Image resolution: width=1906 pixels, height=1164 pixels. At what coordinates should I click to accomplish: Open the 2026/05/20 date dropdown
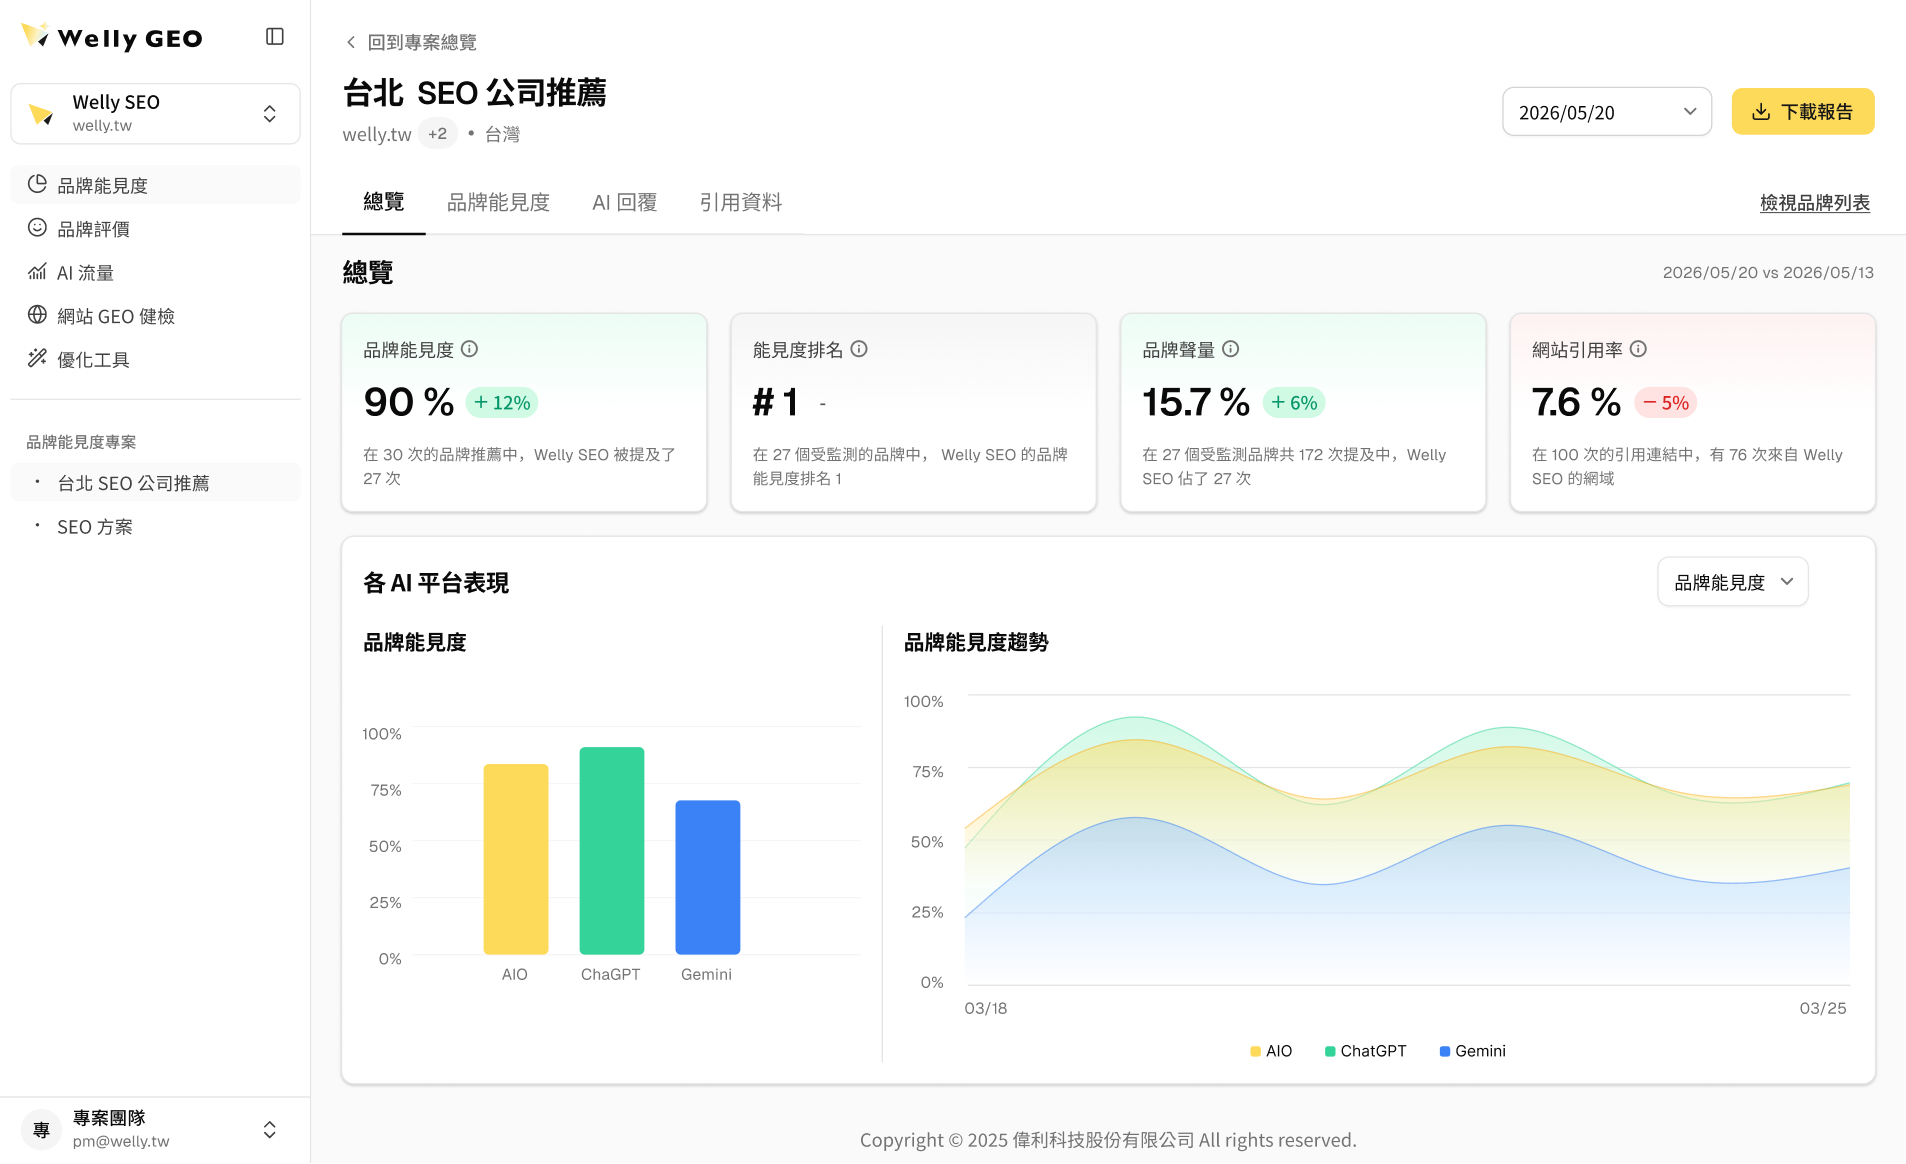[x=1606, y=112]
